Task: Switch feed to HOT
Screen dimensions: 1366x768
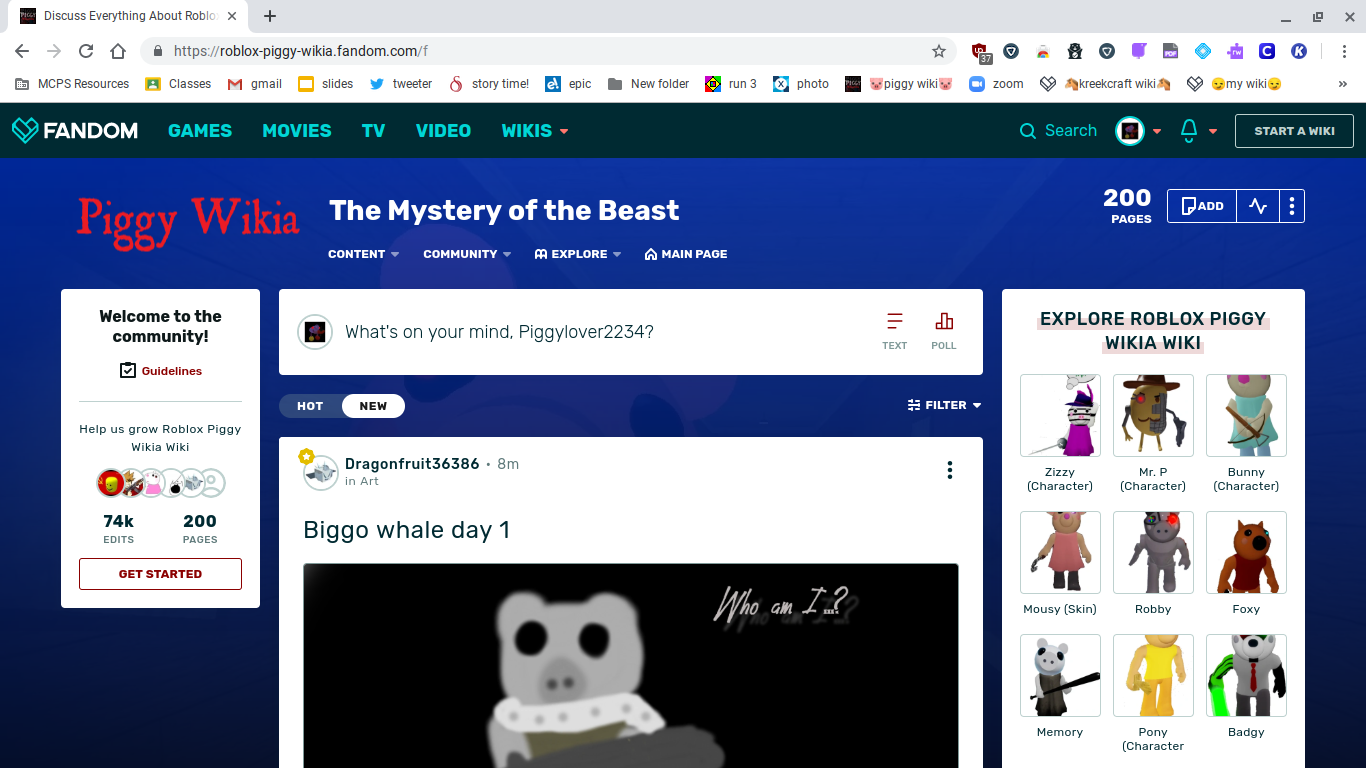Action: tap(310, 406)
